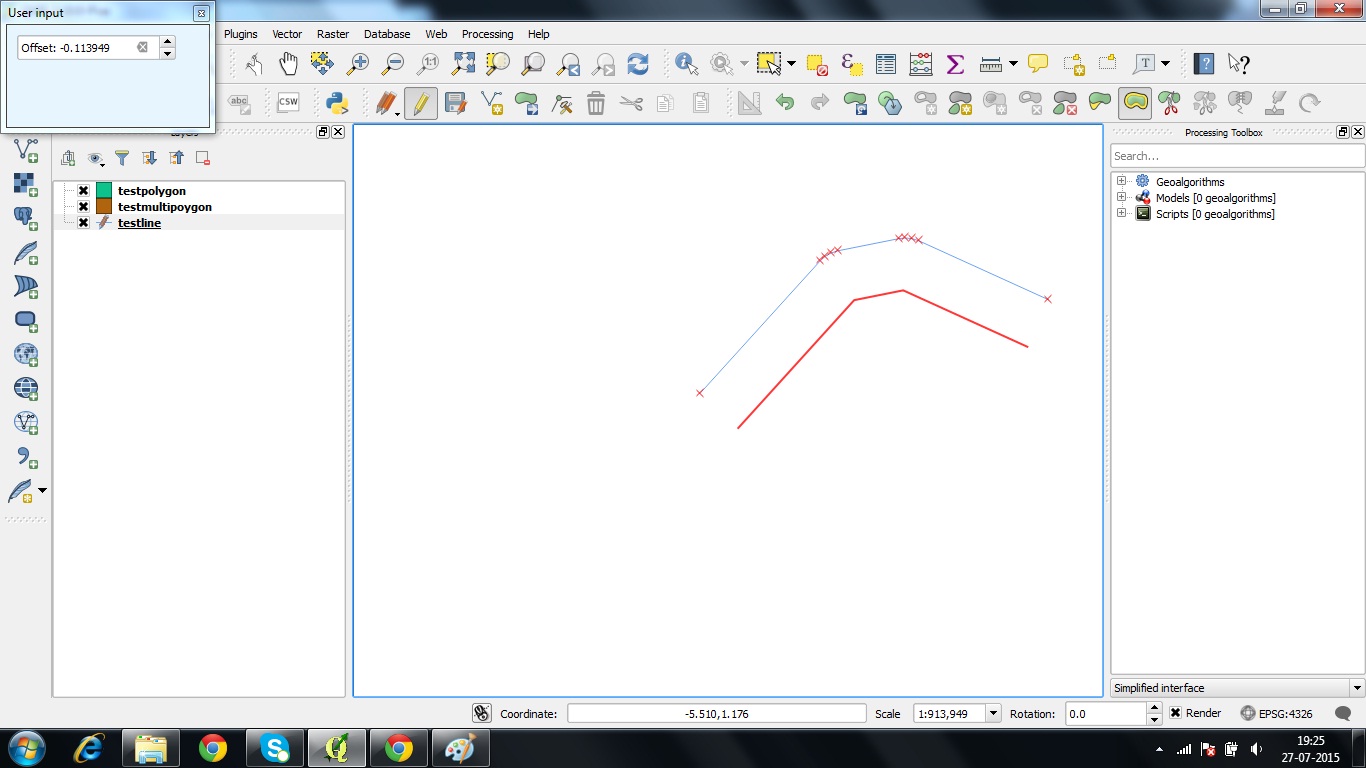Expand the Models tree item

(1121, 197)
